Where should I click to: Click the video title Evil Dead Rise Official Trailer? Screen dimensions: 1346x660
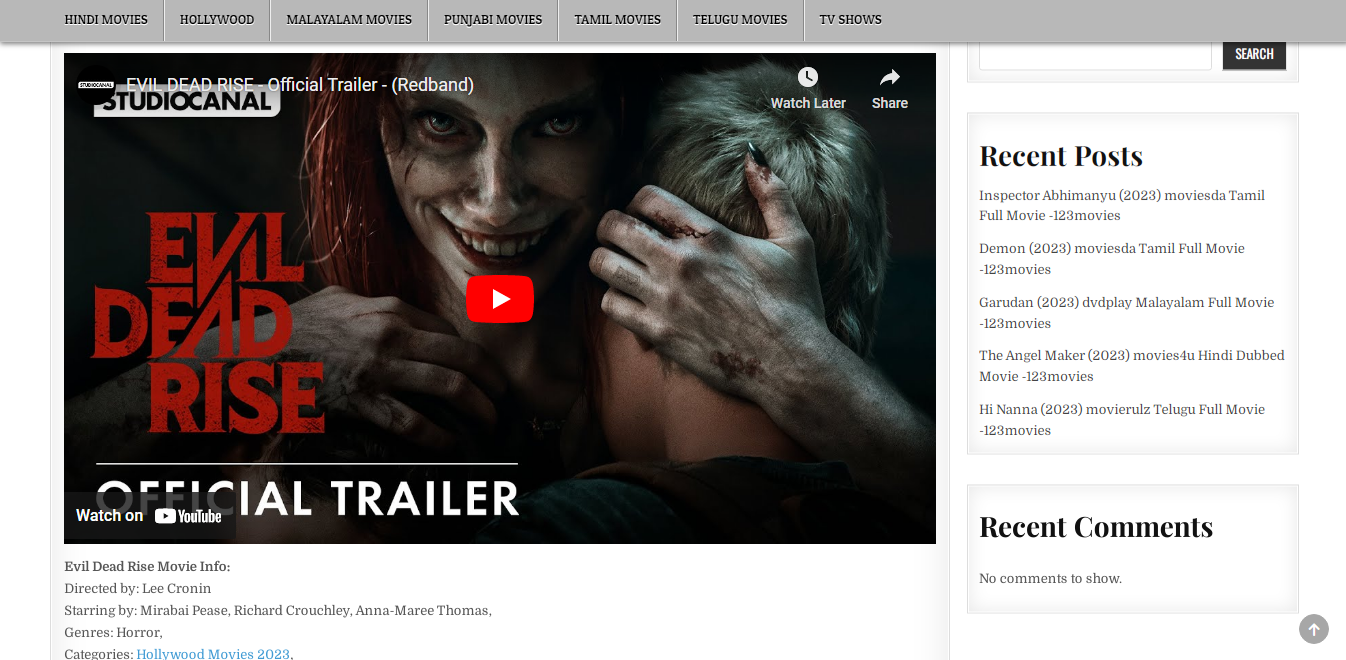tap(300, 85)
